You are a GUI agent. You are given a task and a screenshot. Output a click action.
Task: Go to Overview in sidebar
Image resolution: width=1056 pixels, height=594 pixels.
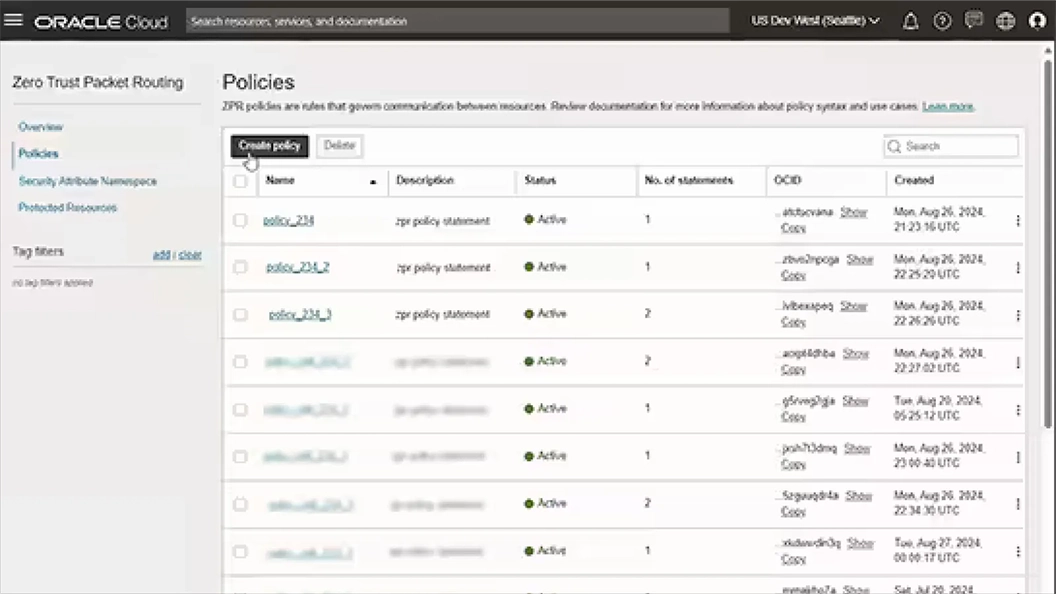click(x=40, y=127)
